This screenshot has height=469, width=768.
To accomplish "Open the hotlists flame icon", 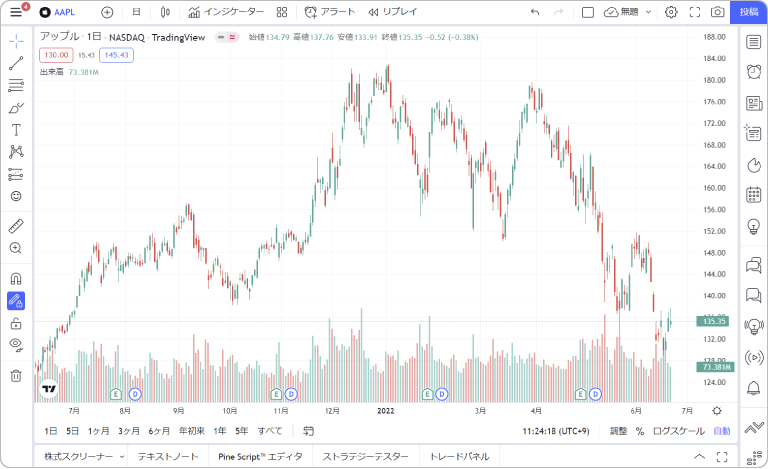I will [x=754, y=165].
